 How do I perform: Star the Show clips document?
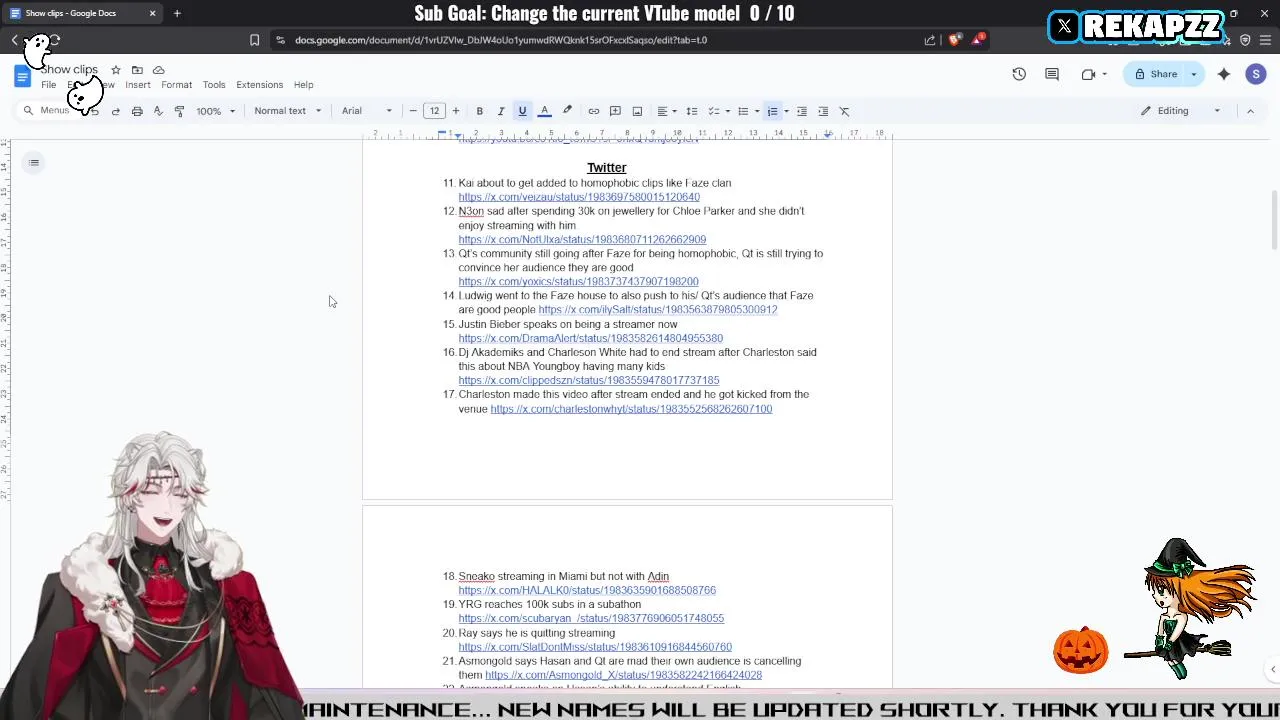pyautogui.click(x=116, y=70)
